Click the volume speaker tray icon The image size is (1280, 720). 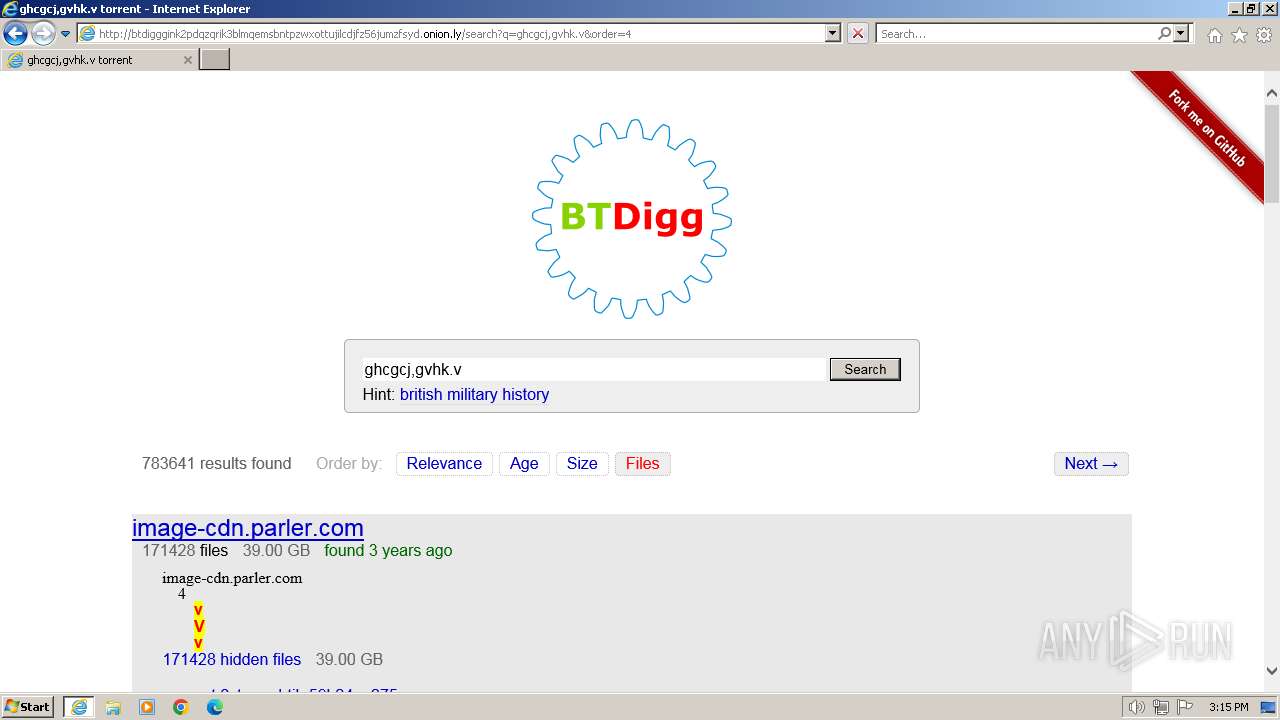1137,707
